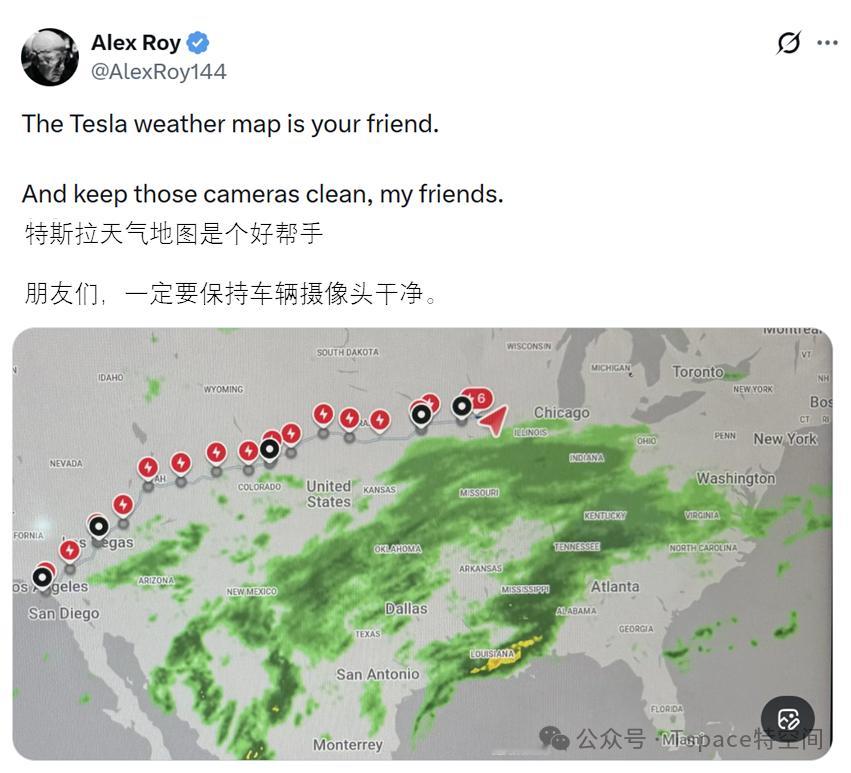Click the WeChat logo in watermark
This screenshot has width=851, height=773.
[554, 738]
